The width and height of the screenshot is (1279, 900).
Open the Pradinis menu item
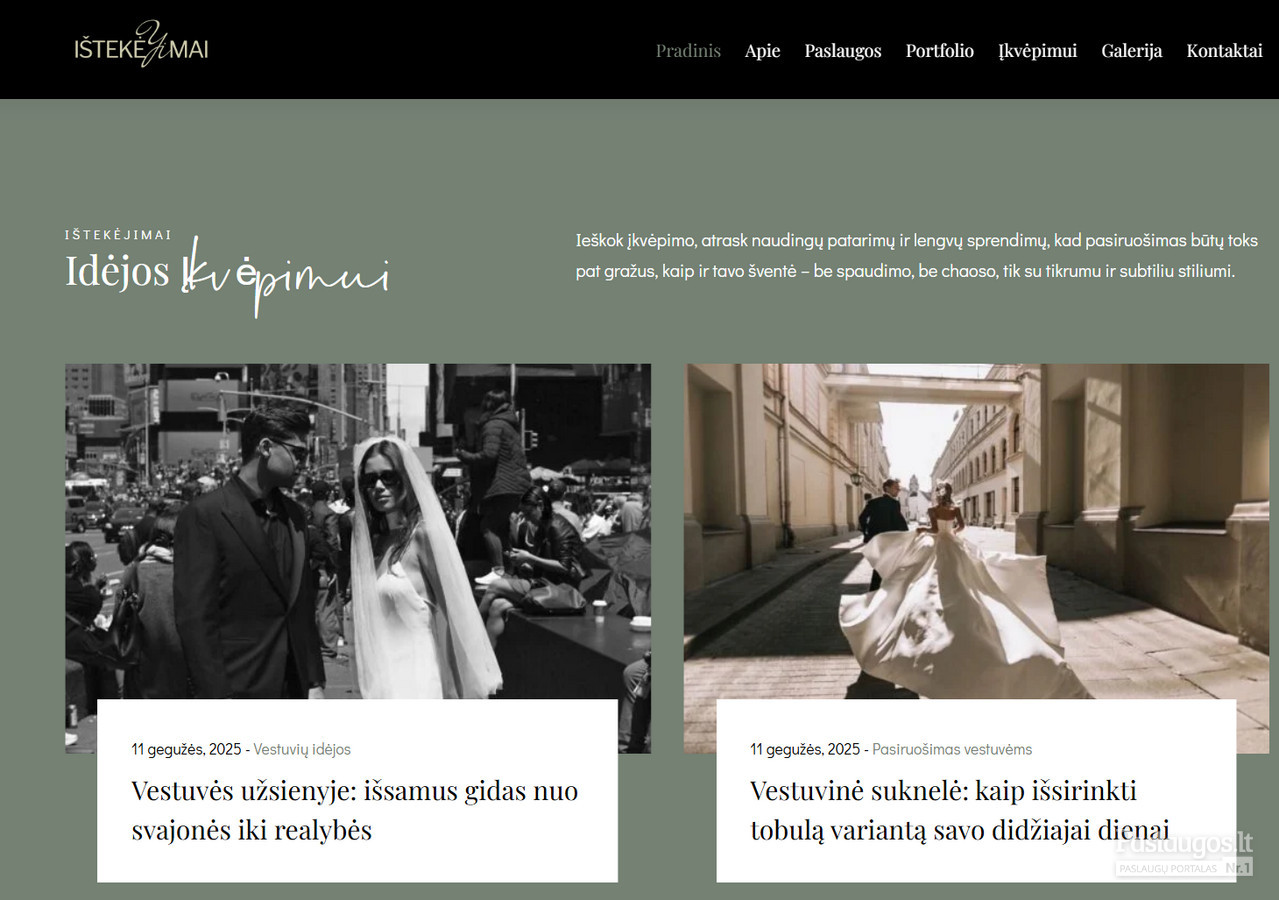688,50
